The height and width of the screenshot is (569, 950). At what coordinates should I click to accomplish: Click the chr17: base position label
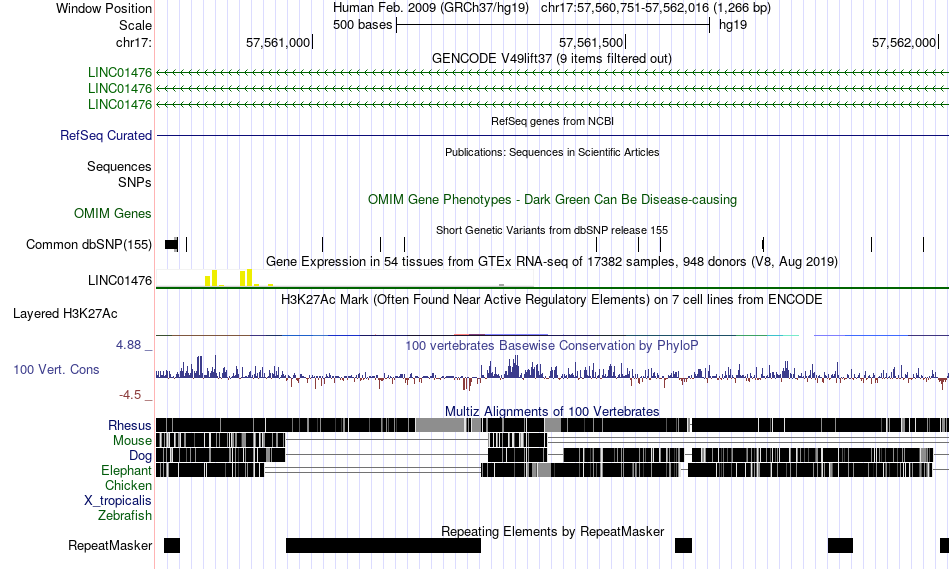coord(134,42)
